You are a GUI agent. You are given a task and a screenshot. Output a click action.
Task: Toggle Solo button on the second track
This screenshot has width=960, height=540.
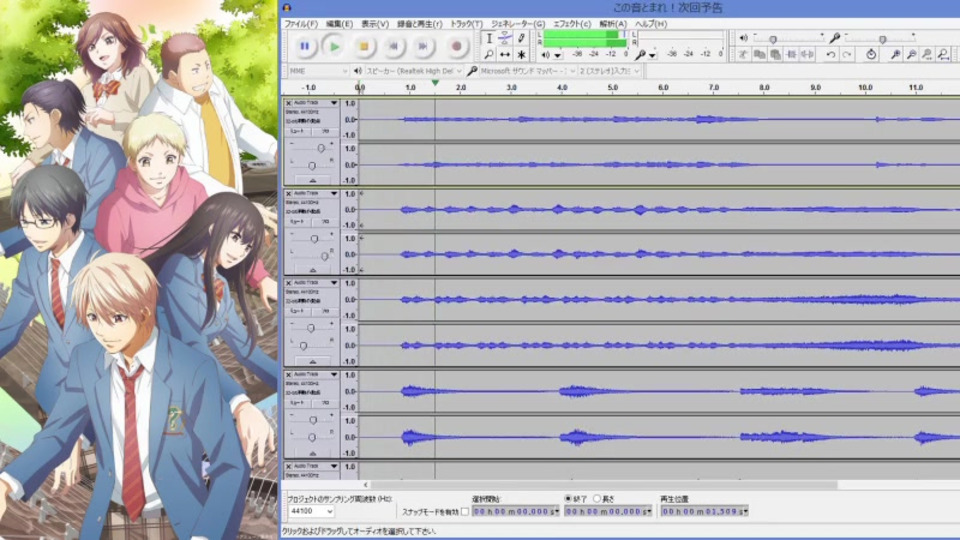pos(325,221)
